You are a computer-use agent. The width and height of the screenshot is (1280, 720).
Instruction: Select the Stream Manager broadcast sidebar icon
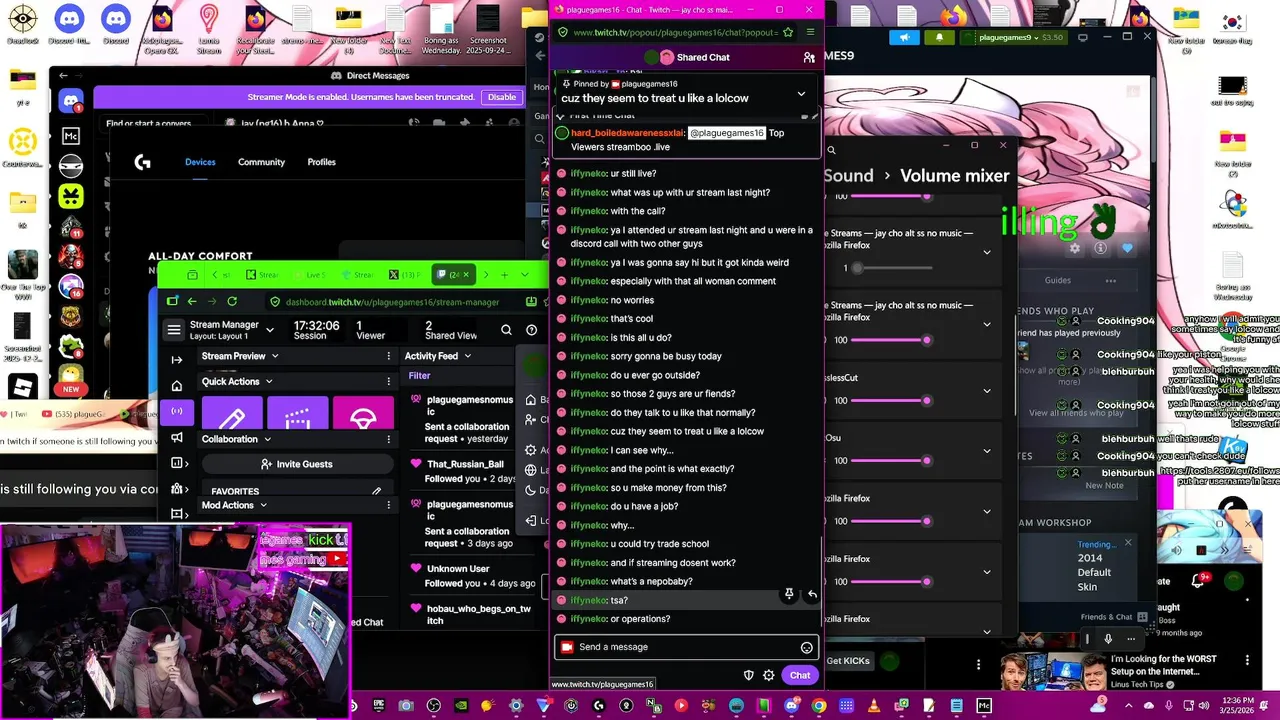(177, 411)
